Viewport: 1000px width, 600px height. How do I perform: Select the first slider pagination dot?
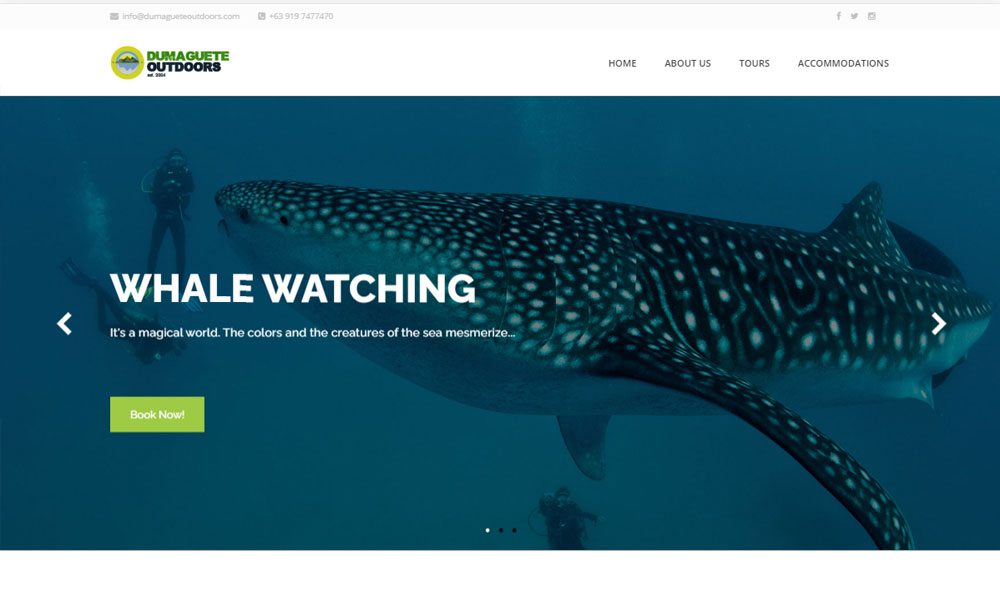(x=488, y=530)
